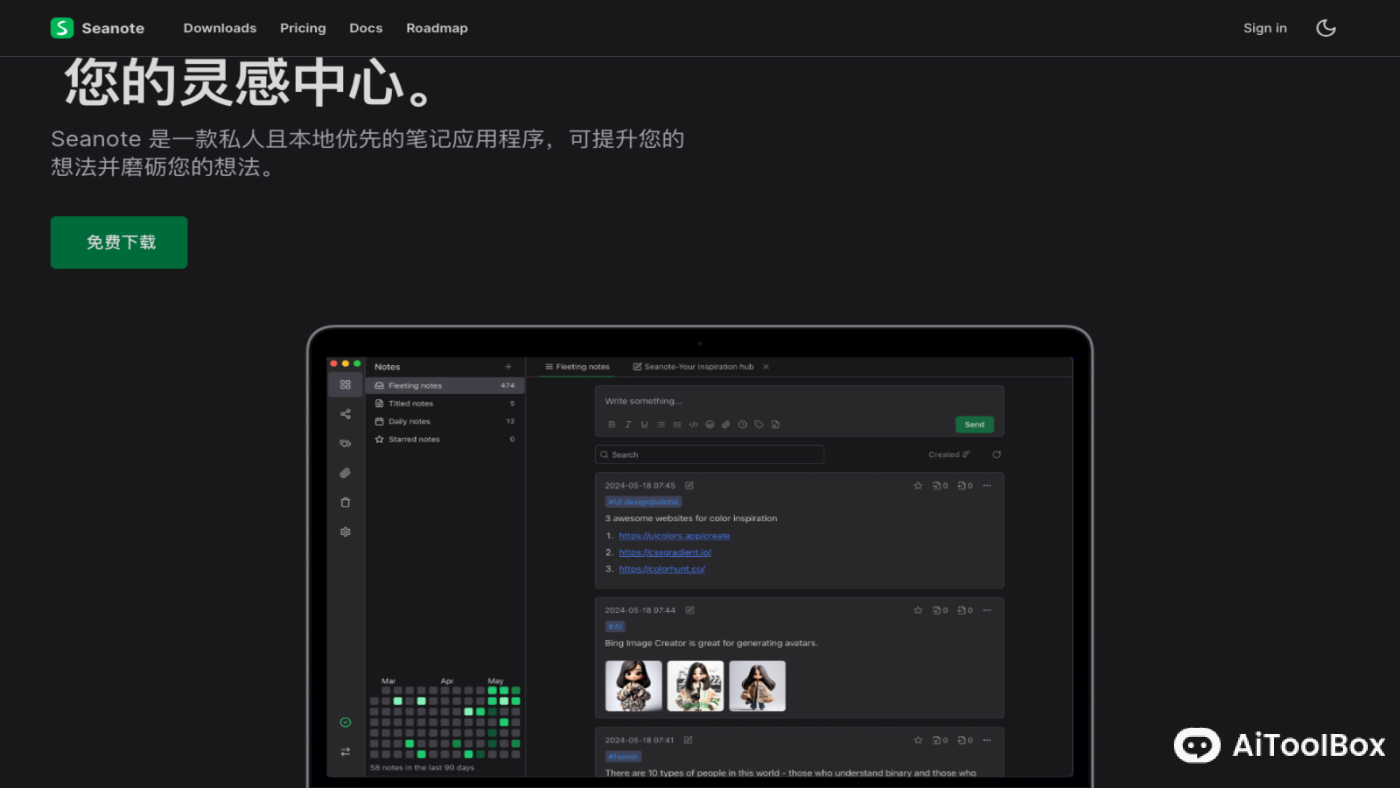
Task: Insert a code block using the editor icon
Action: (x=693, y=424)
